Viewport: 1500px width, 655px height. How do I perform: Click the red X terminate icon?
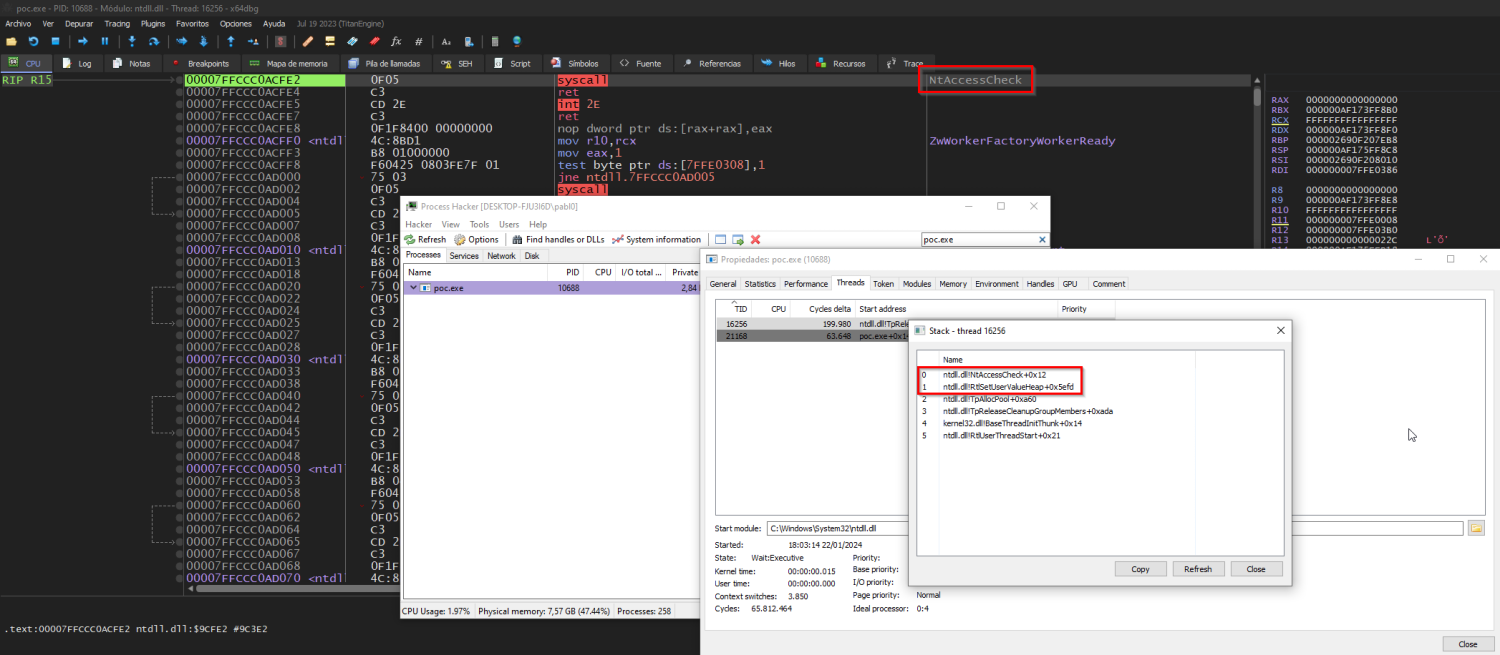756,240
